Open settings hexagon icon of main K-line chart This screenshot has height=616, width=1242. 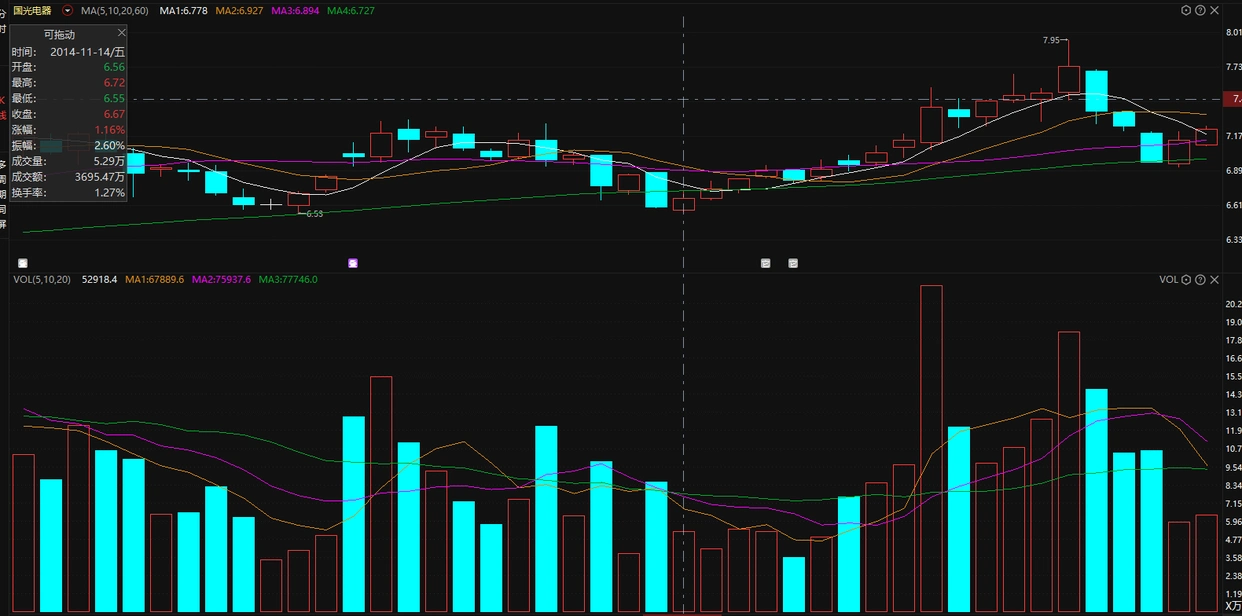point(1186,10)
